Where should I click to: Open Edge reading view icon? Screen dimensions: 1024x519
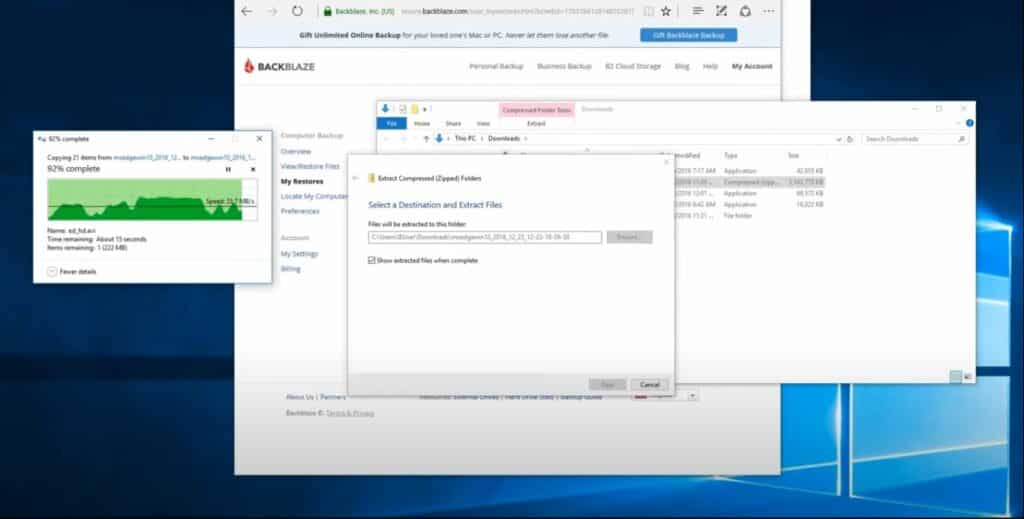tap(648, 11)
